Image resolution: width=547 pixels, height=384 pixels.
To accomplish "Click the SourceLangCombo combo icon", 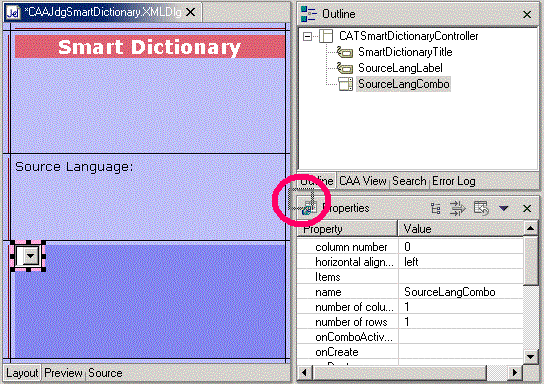I will [x=345, y=84].
